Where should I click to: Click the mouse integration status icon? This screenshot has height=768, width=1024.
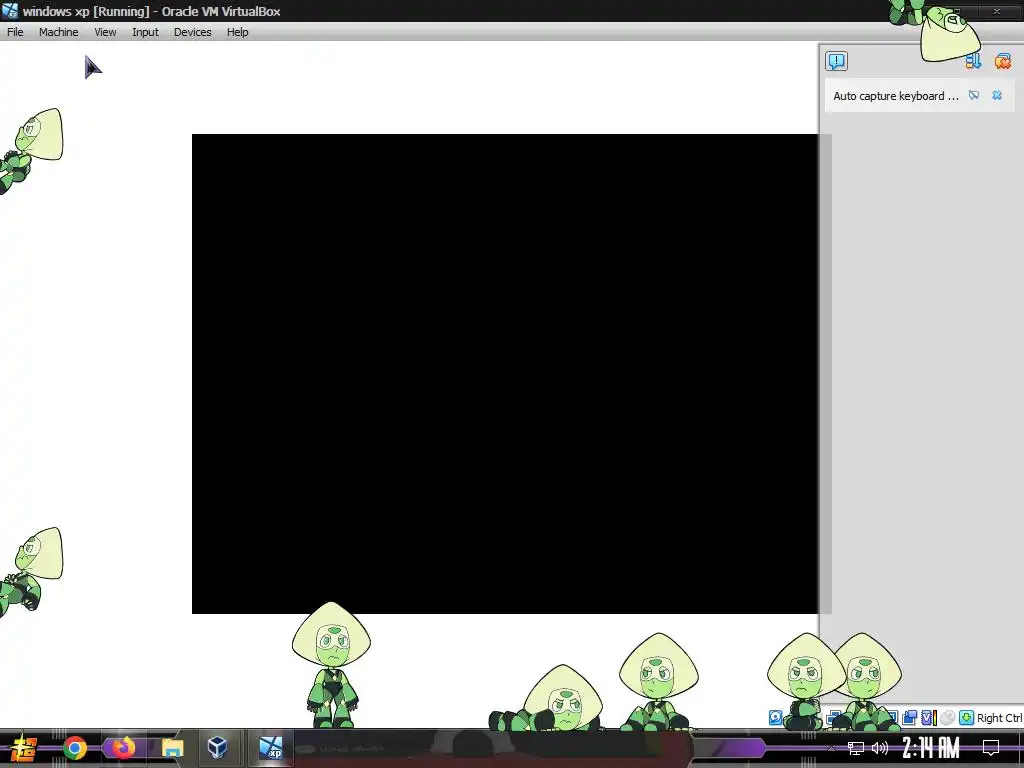(948, 718)
